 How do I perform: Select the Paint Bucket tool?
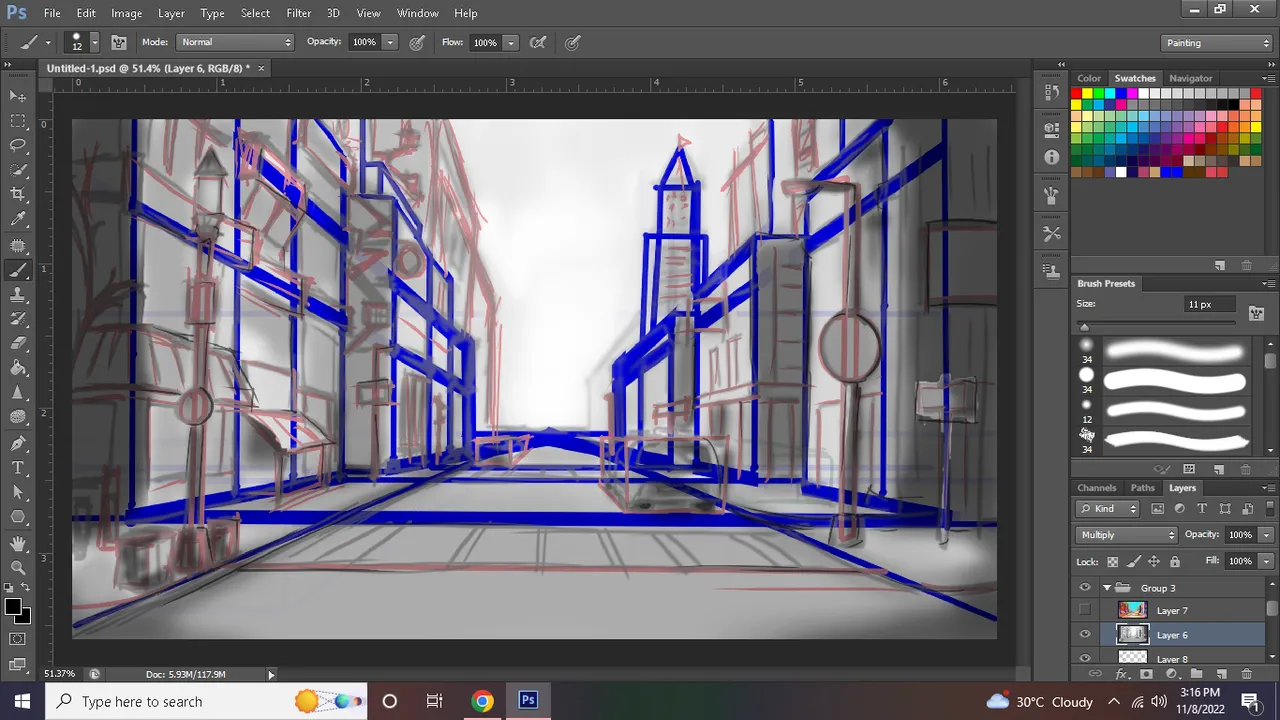coord(18,369)
